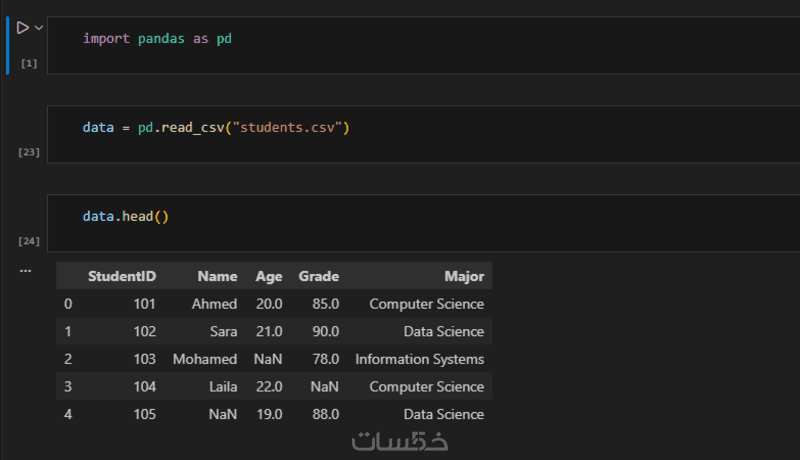Focus the pd.read_csv code cell

point(400,129)
